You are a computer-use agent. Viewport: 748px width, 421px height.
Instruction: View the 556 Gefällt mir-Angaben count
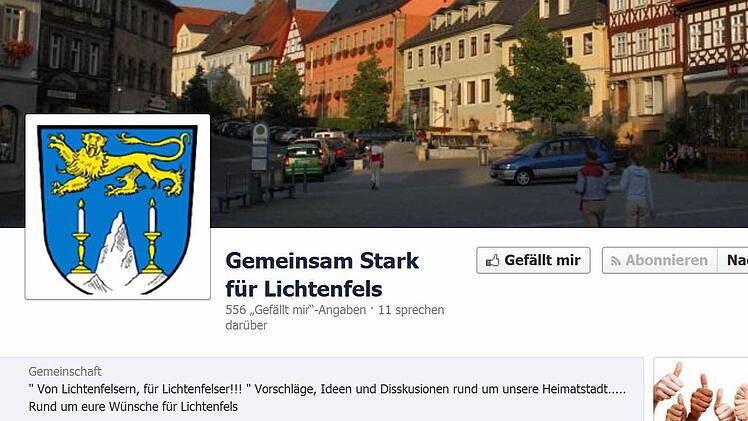point(295,310)
